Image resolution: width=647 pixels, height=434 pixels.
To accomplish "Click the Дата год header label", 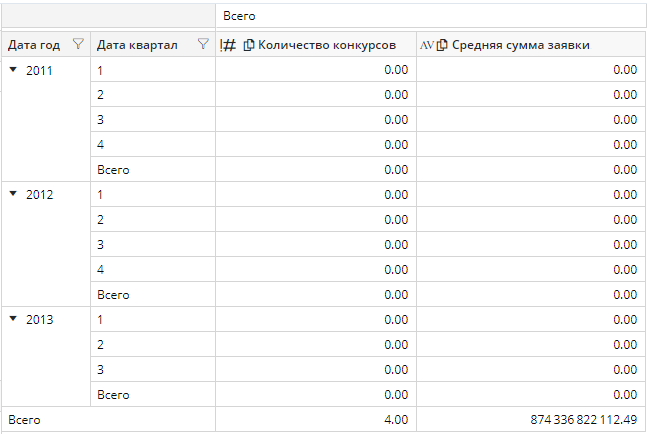I will [x=35, y=45].
